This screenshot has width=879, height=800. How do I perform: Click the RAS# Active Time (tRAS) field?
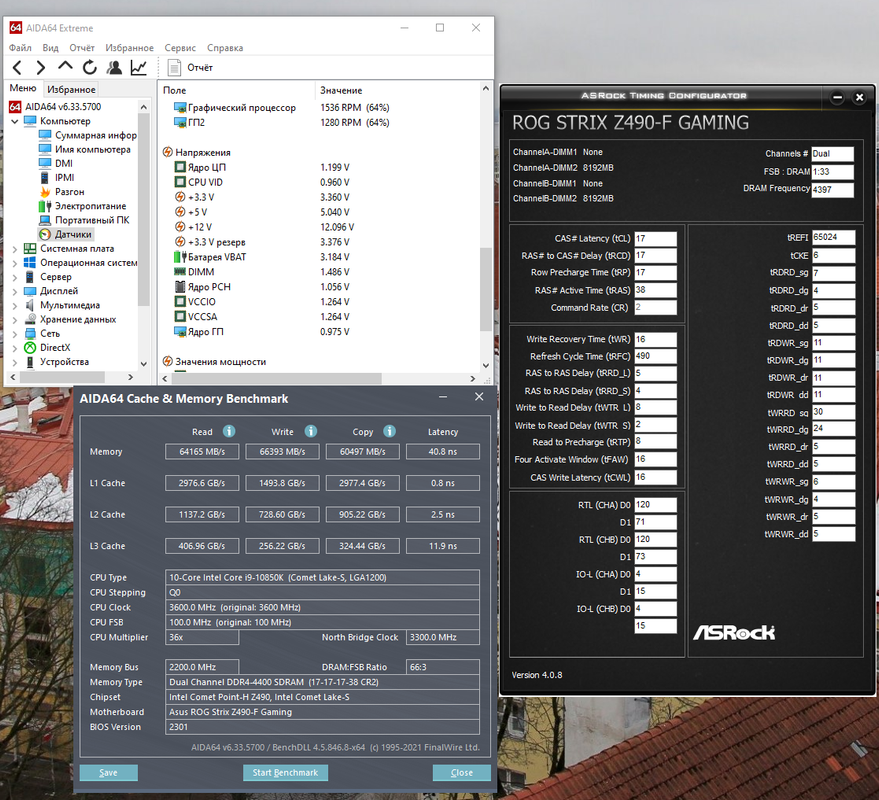click(x=655, y=290)
